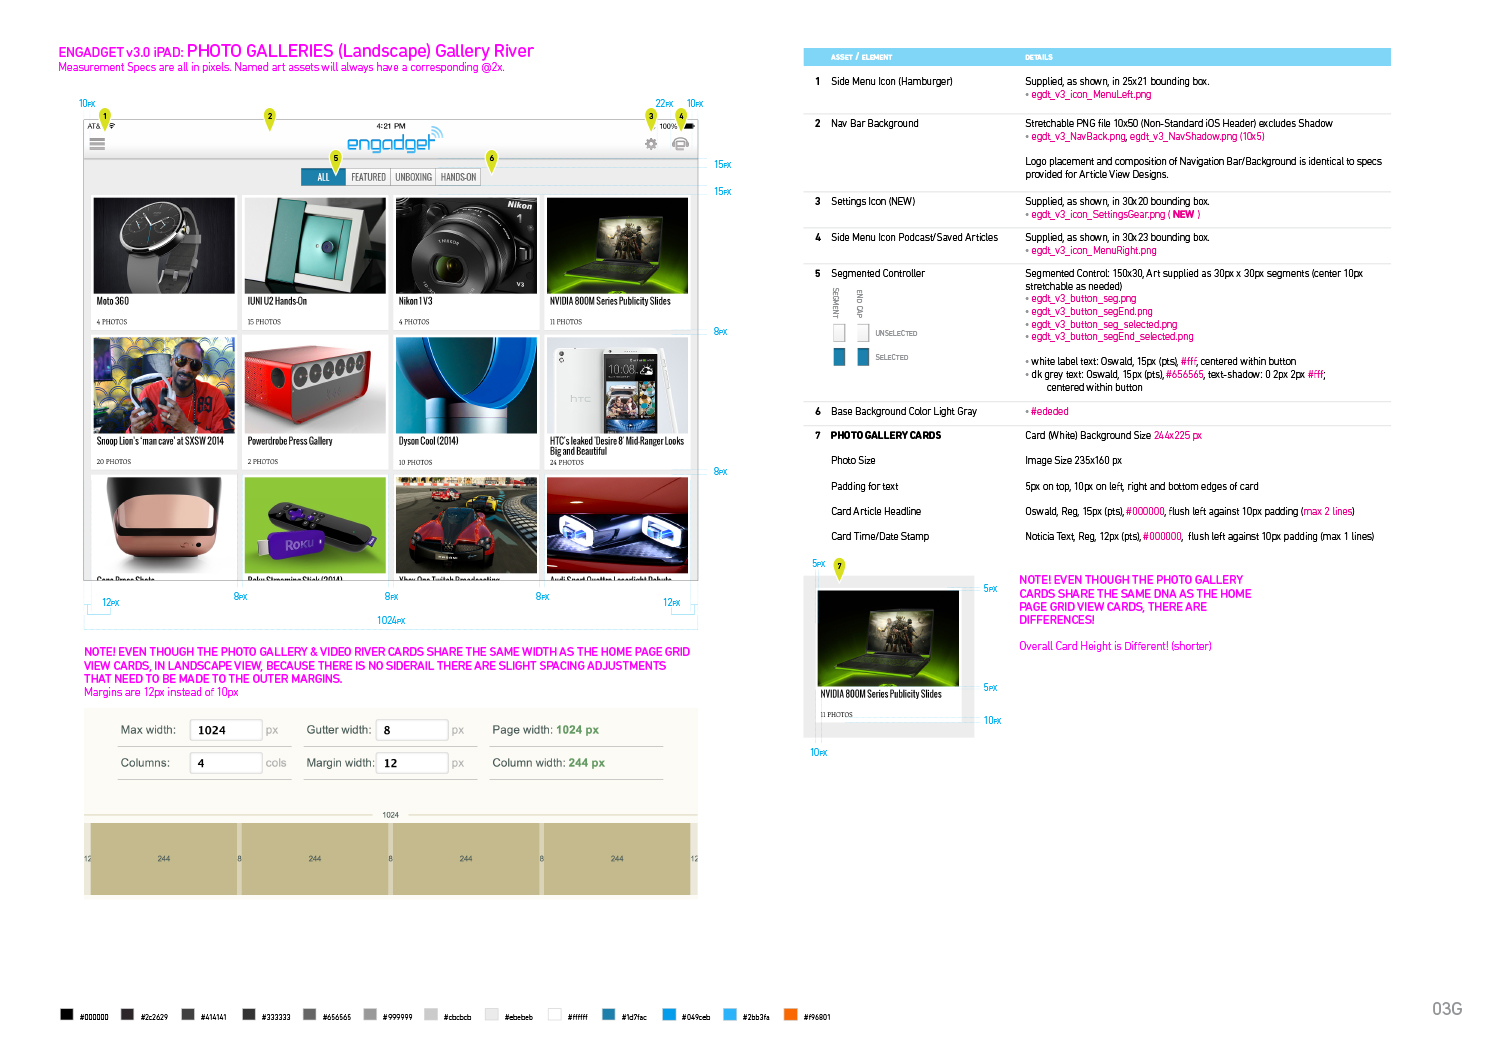Click 'Base Background Color Light Gray' text
The image size is (1499, 1038).
904,412
